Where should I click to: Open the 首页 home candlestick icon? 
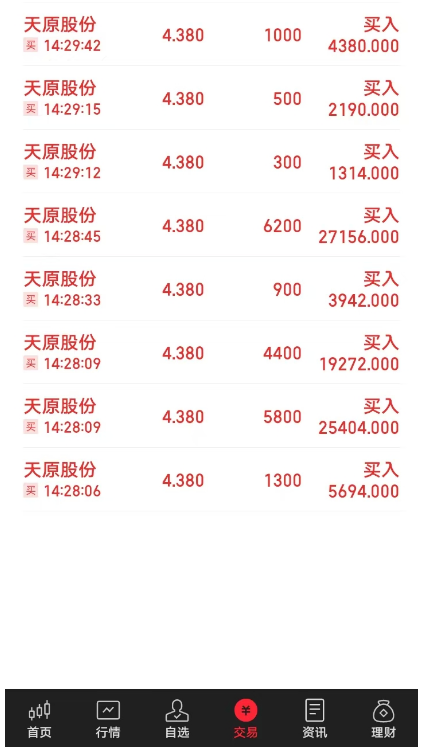(39, 710)
